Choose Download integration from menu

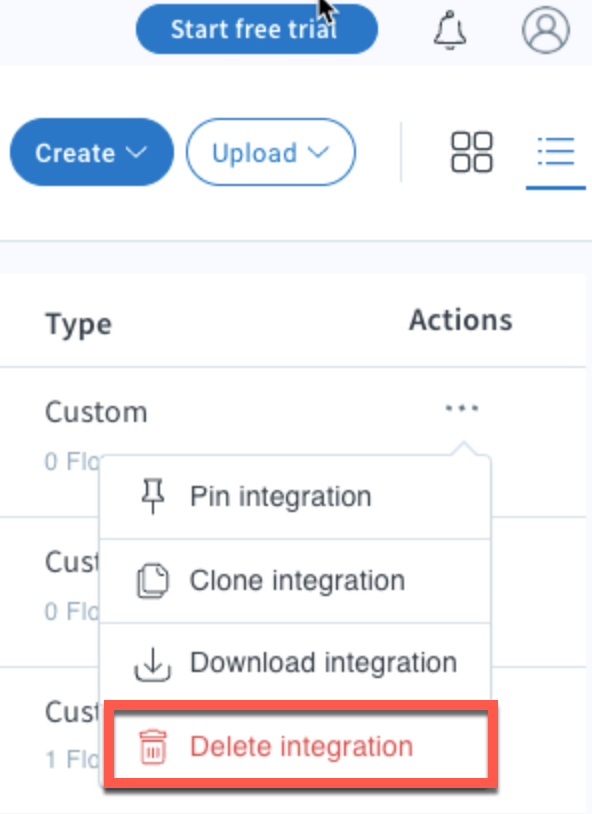(x=295, y=664)
